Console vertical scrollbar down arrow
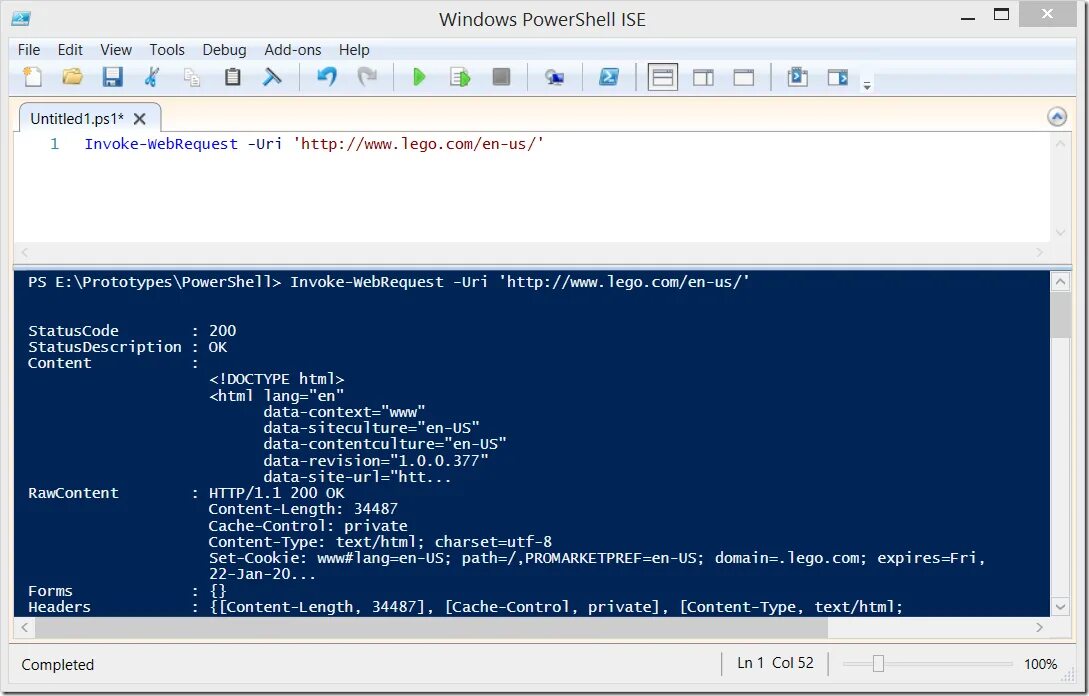 click(x=1061, y=606)
